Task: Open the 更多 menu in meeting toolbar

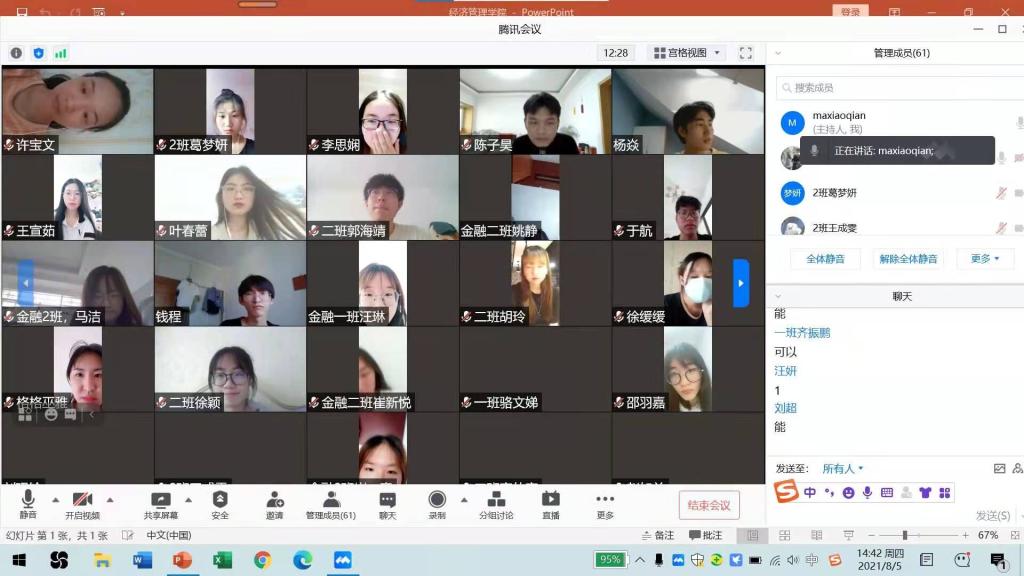Action: point(605,504)
